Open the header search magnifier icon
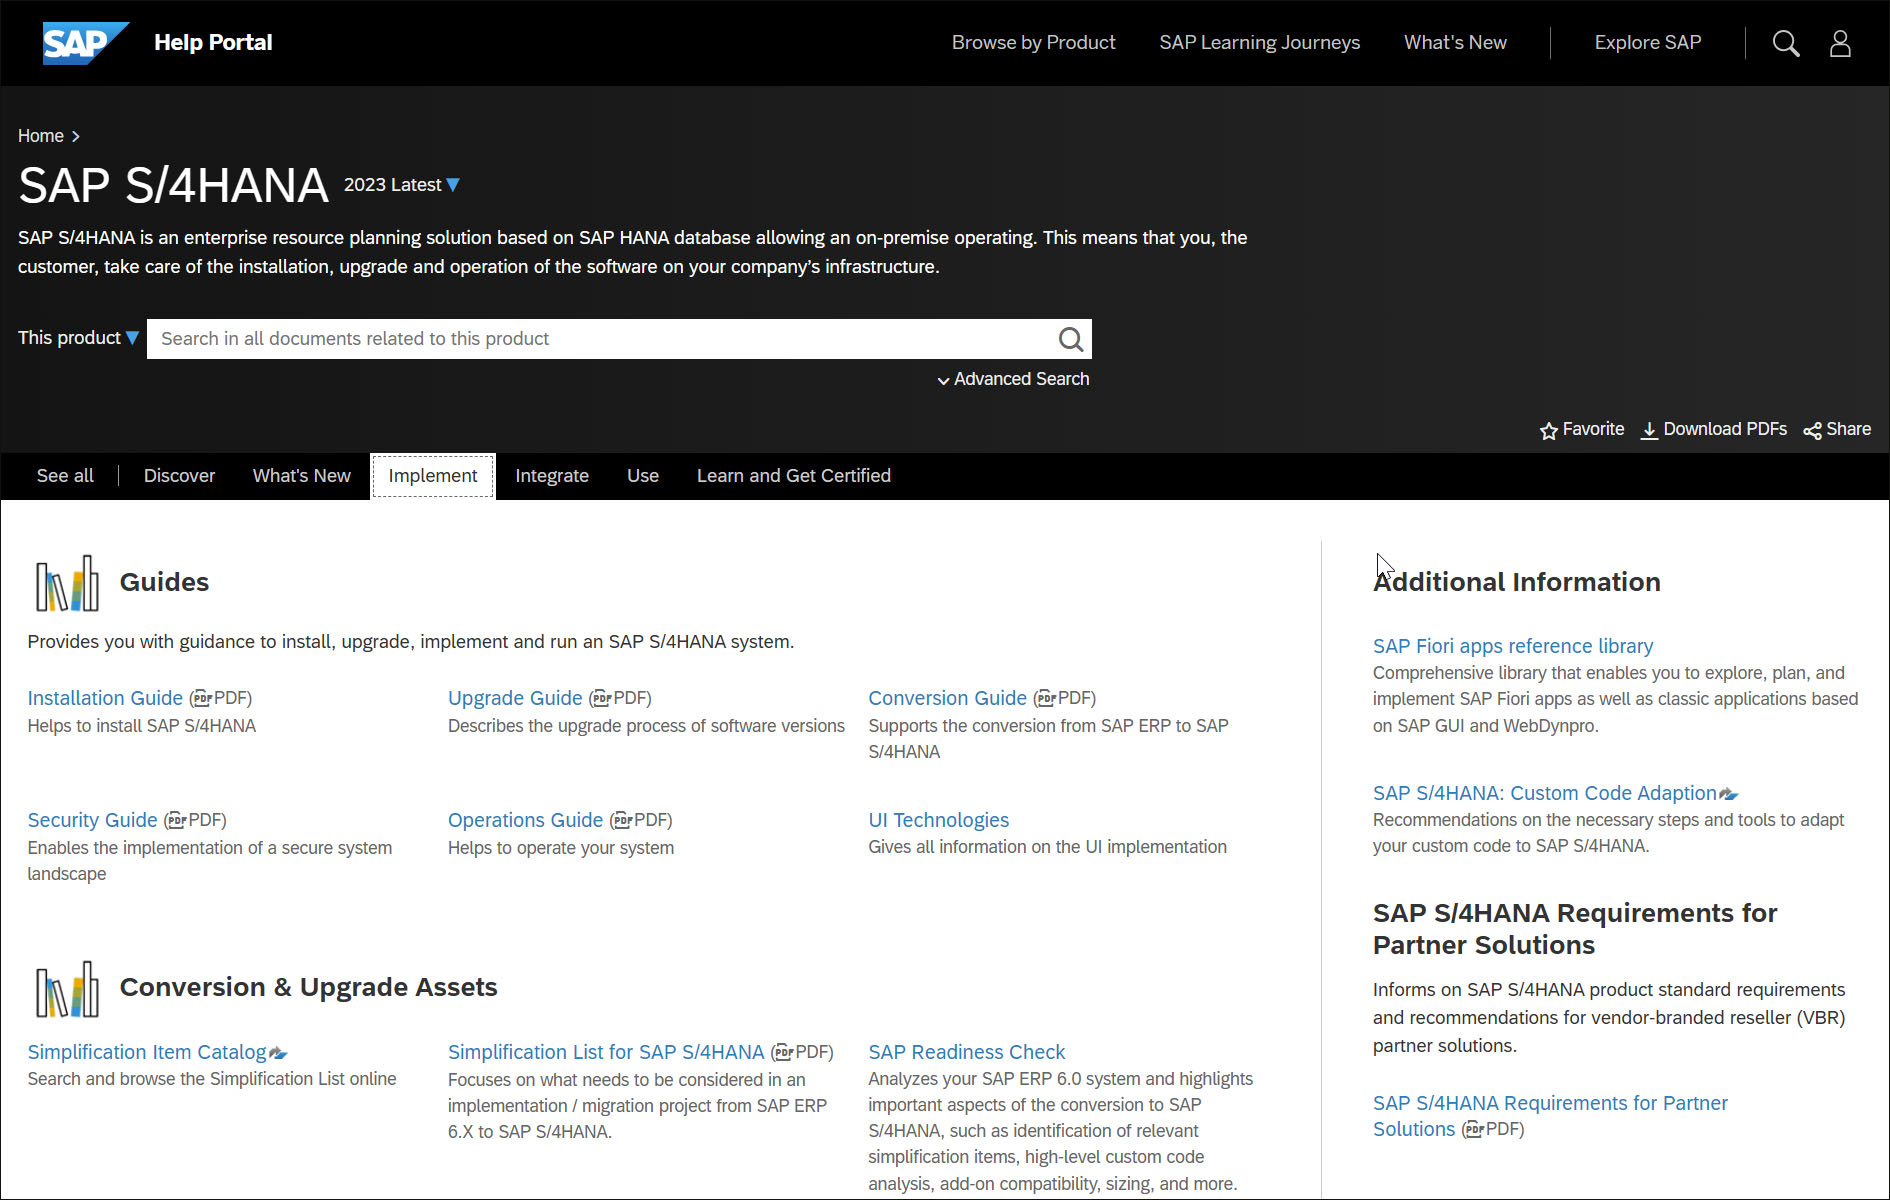This screenshot has height=1200, width=1890. pyautogui.click(x=1785, y=43)
